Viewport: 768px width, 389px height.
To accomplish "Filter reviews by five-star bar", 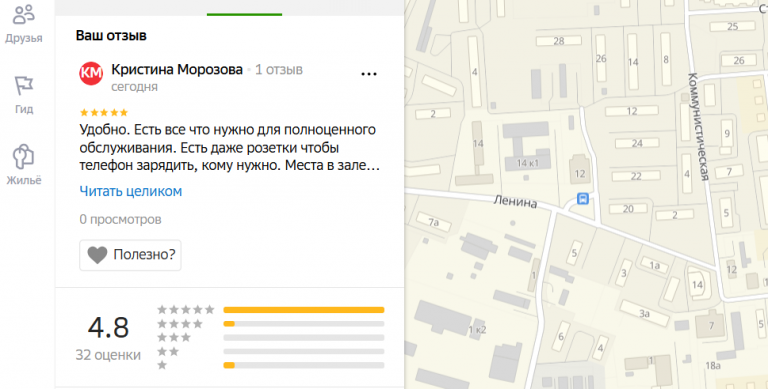I will pos(304,310).
